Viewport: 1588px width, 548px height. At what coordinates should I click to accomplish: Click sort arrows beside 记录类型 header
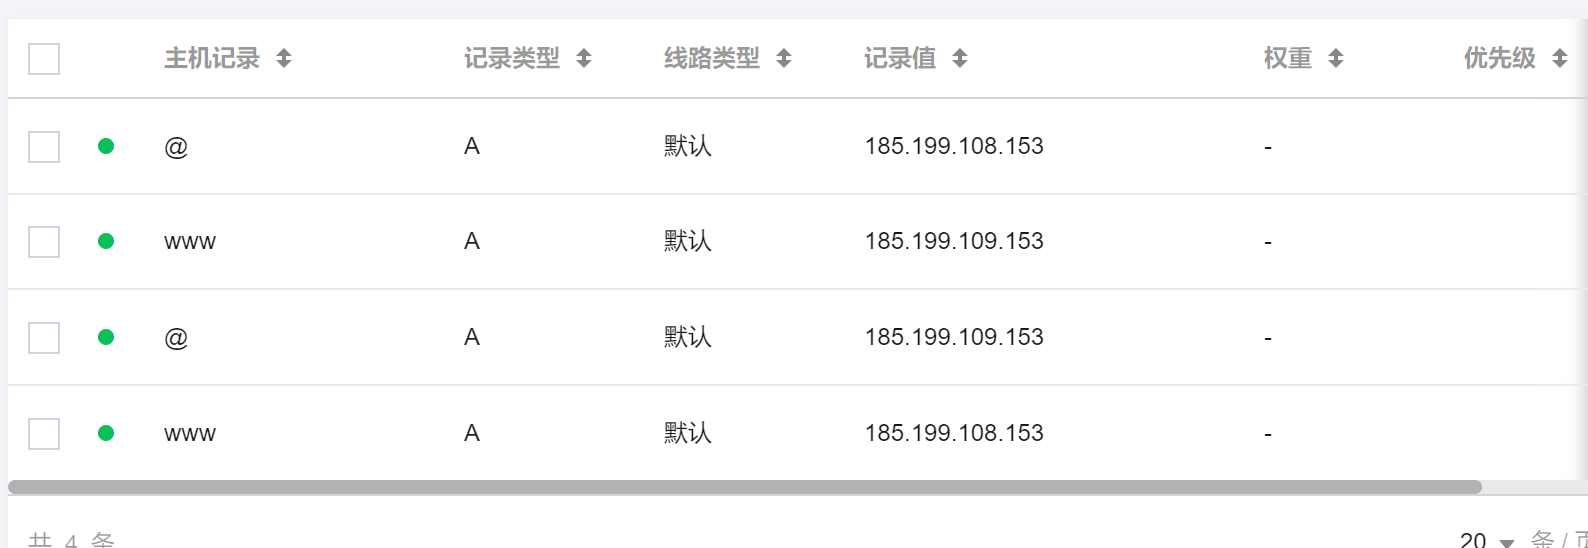(584, 59)
